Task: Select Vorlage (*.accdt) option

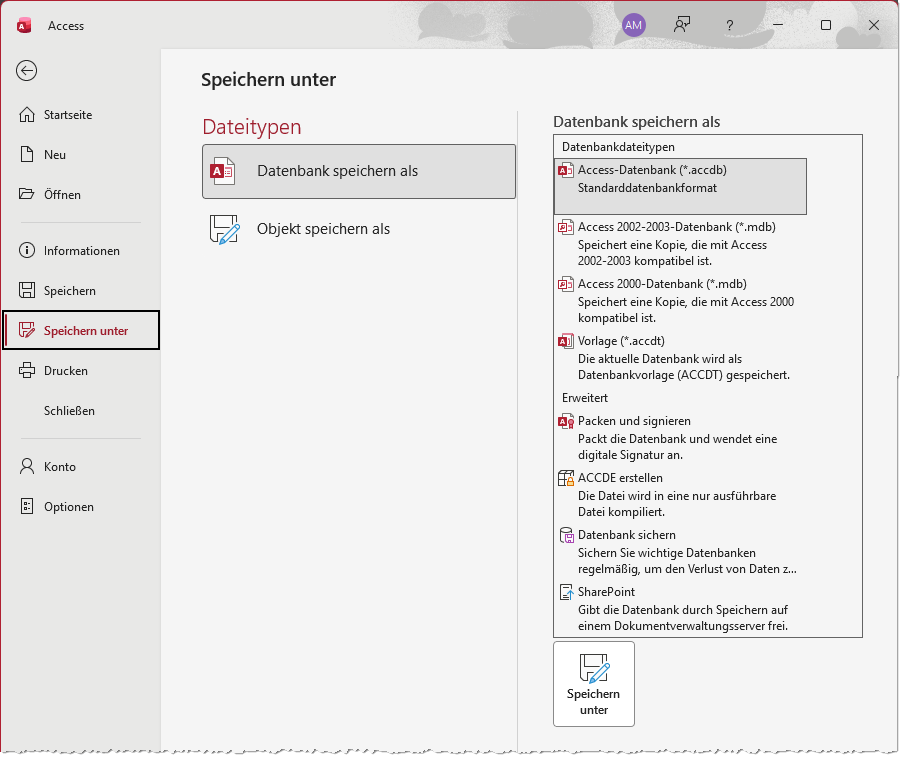Action: (x=680, y=357)
